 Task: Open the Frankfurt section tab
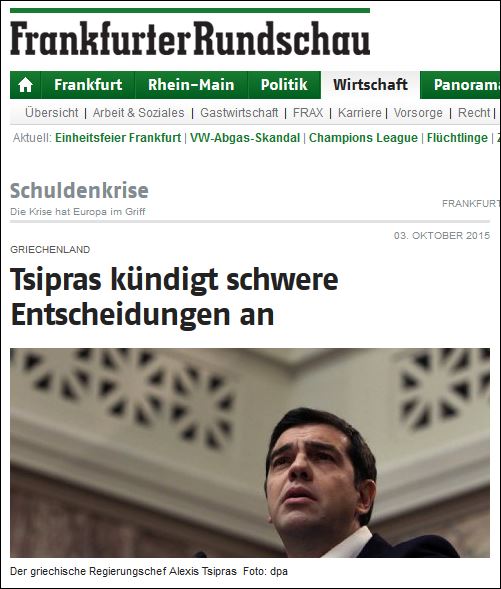click(x=88, y=85)
